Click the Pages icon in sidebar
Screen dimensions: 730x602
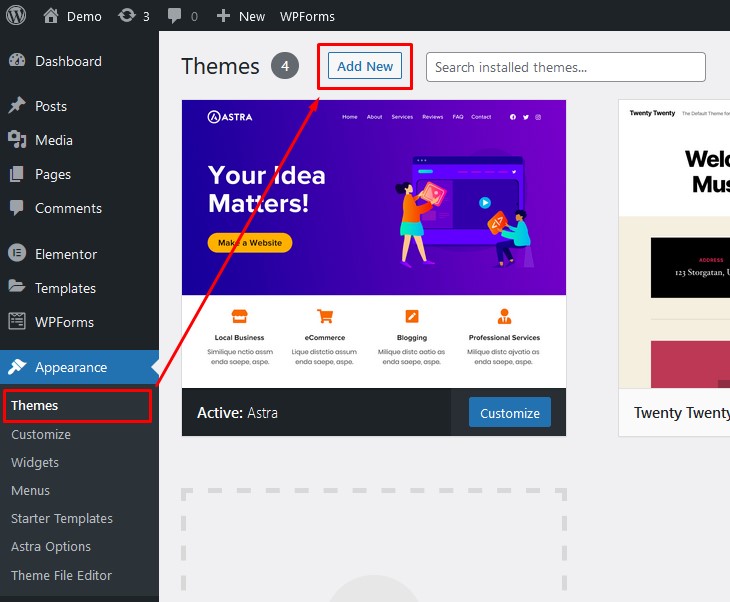[x=17, y=174]
